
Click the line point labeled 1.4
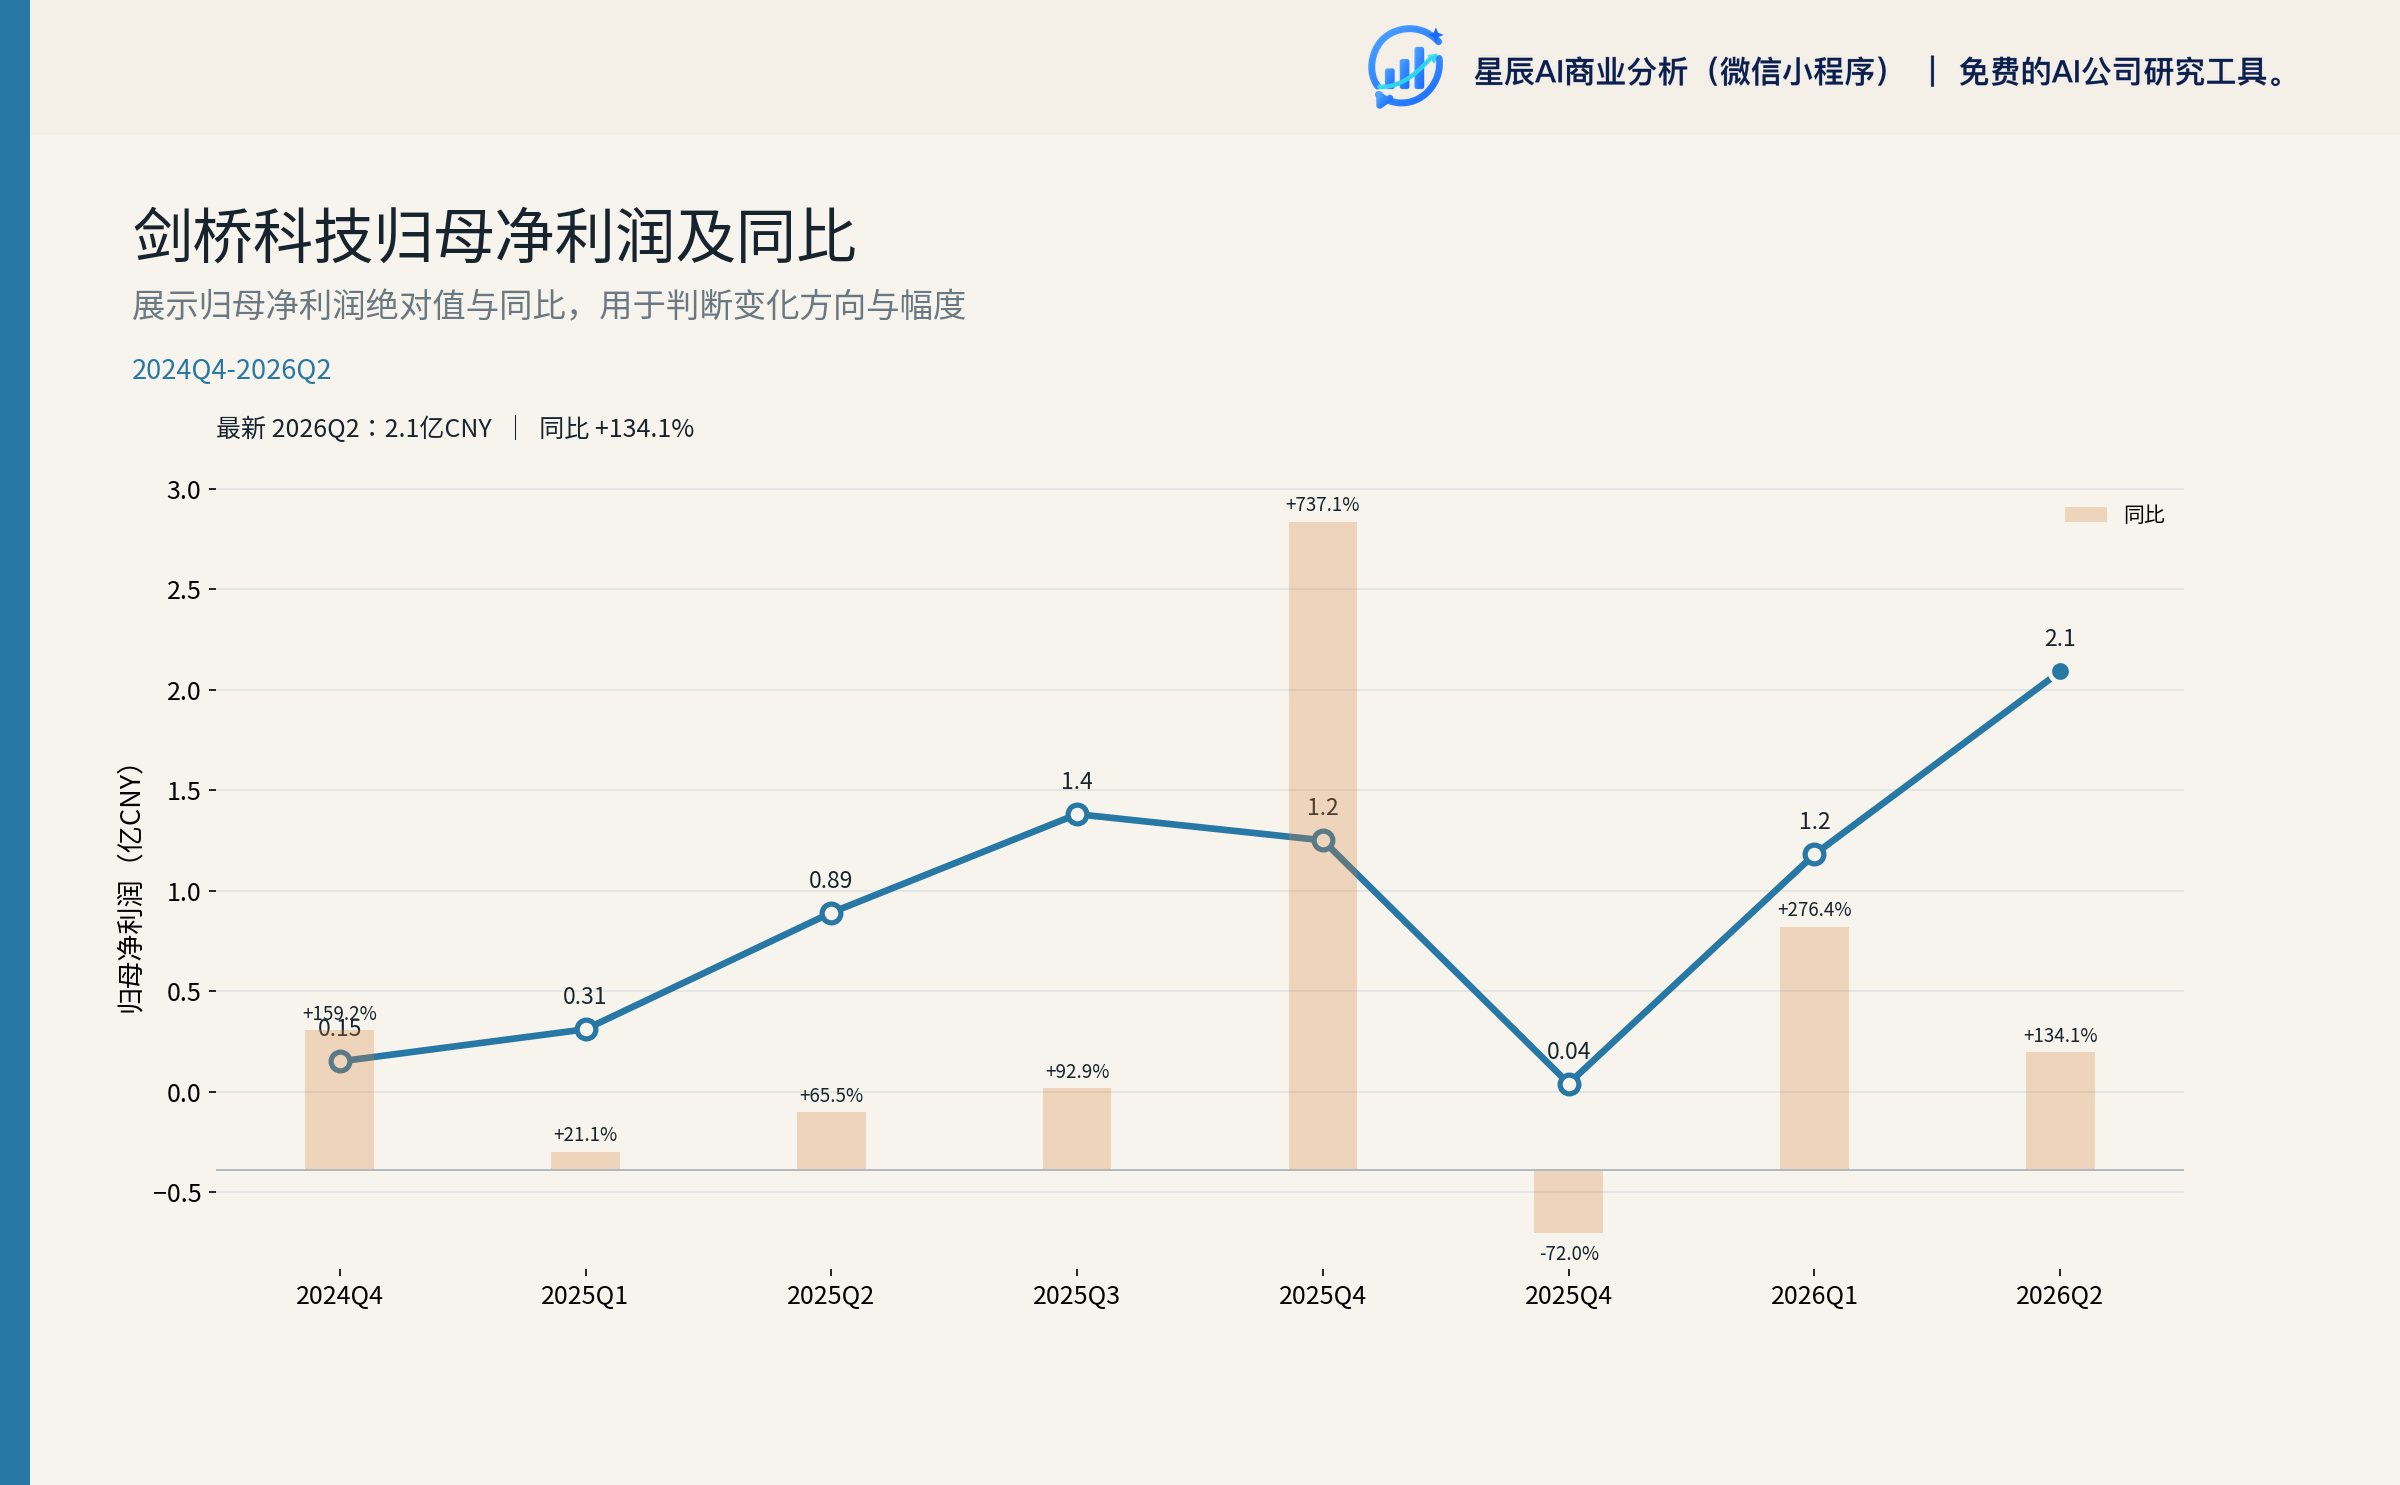point(1077,814)
